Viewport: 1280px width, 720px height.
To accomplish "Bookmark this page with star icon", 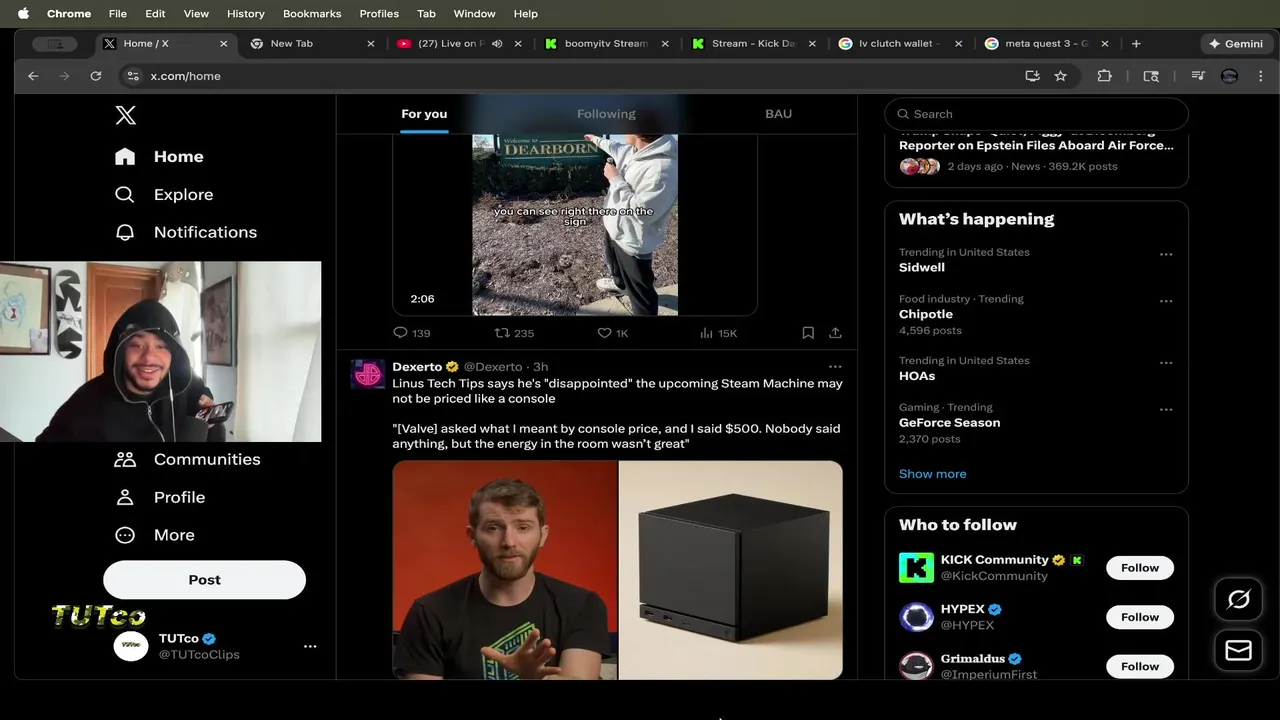I will tap(1060, 76).
